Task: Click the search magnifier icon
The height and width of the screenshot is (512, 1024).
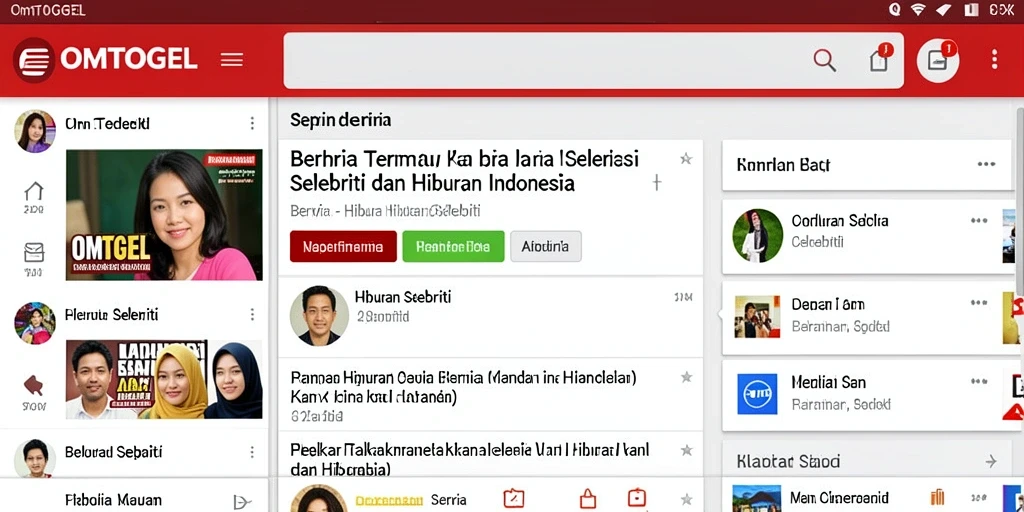Action: pos(825,60)
